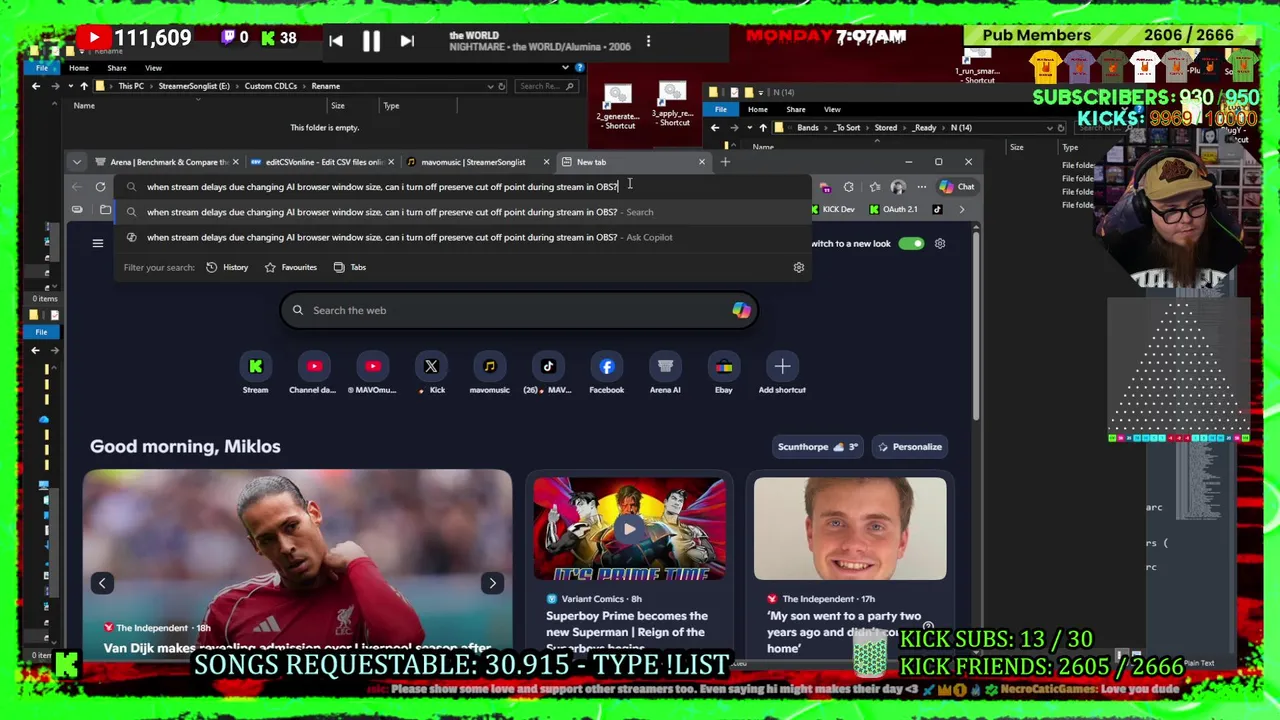Open the Arena AI shortcut tile

pos(665,374)
